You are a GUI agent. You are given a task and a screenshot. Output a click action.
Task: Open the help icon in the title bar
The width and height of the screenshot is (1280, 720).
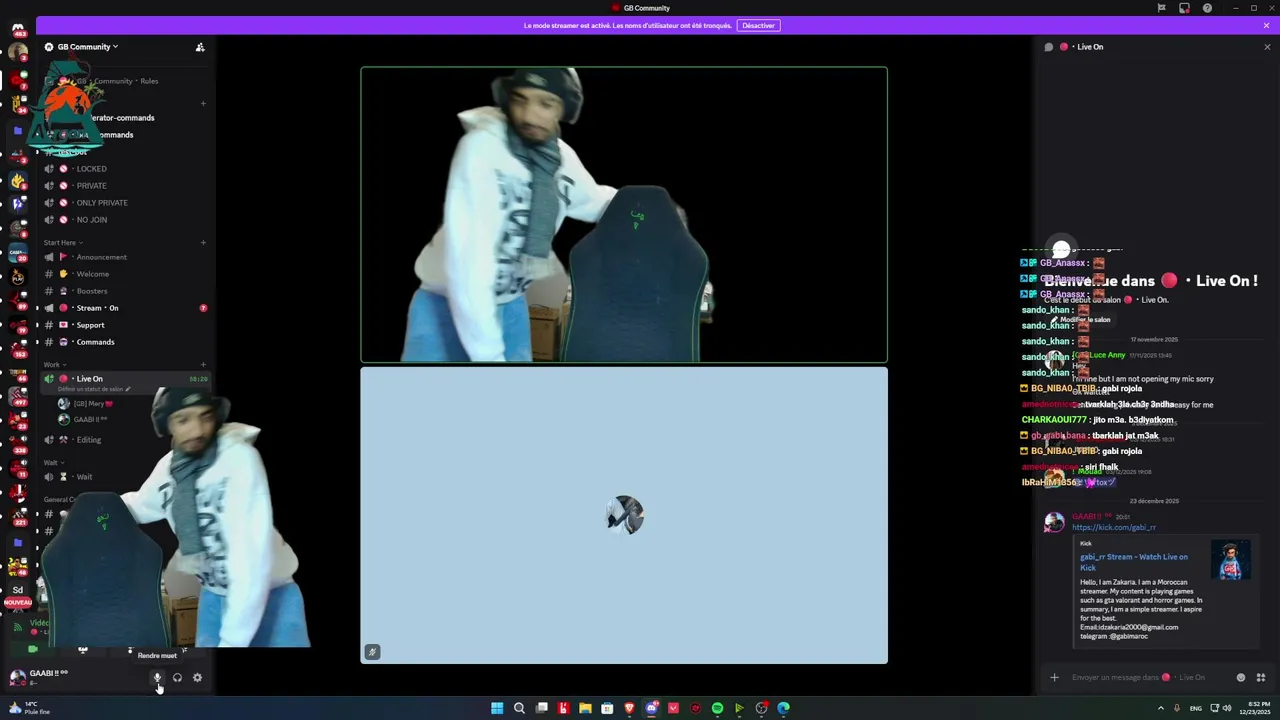(x=1207, y=8)
